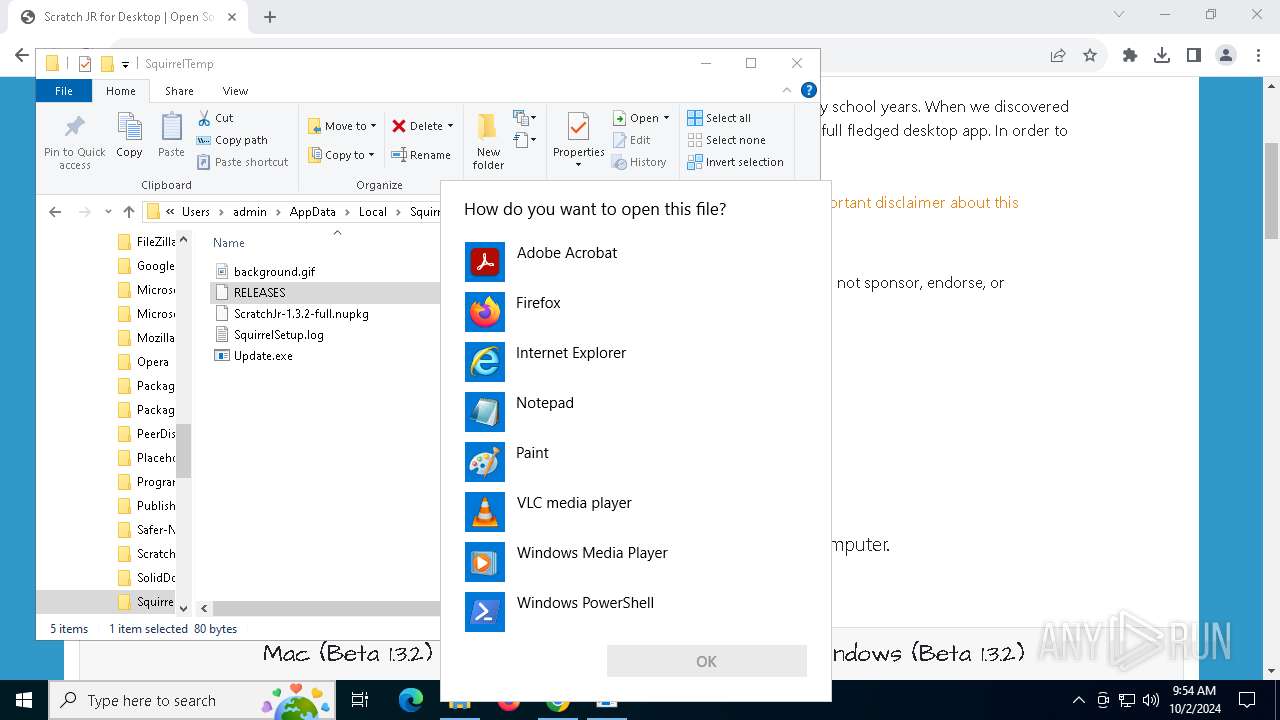Click Local in the address path
The height and width of the screenshot is (720, 1280).
[373, 212]
